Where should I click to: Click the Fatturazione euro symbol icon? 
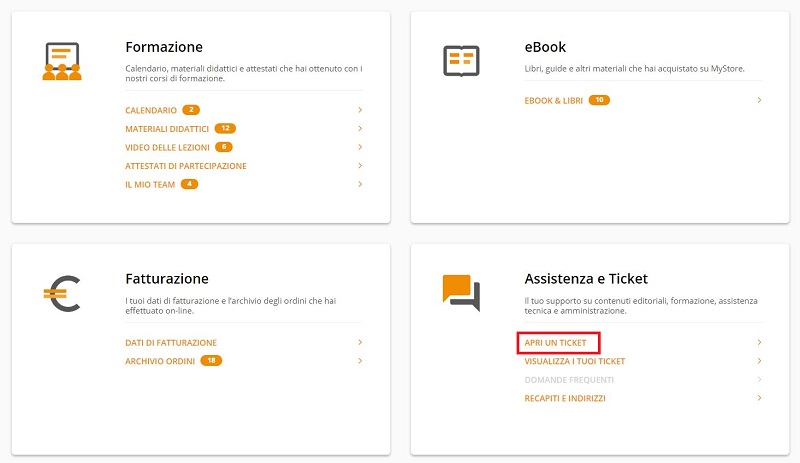coord(62,294)
